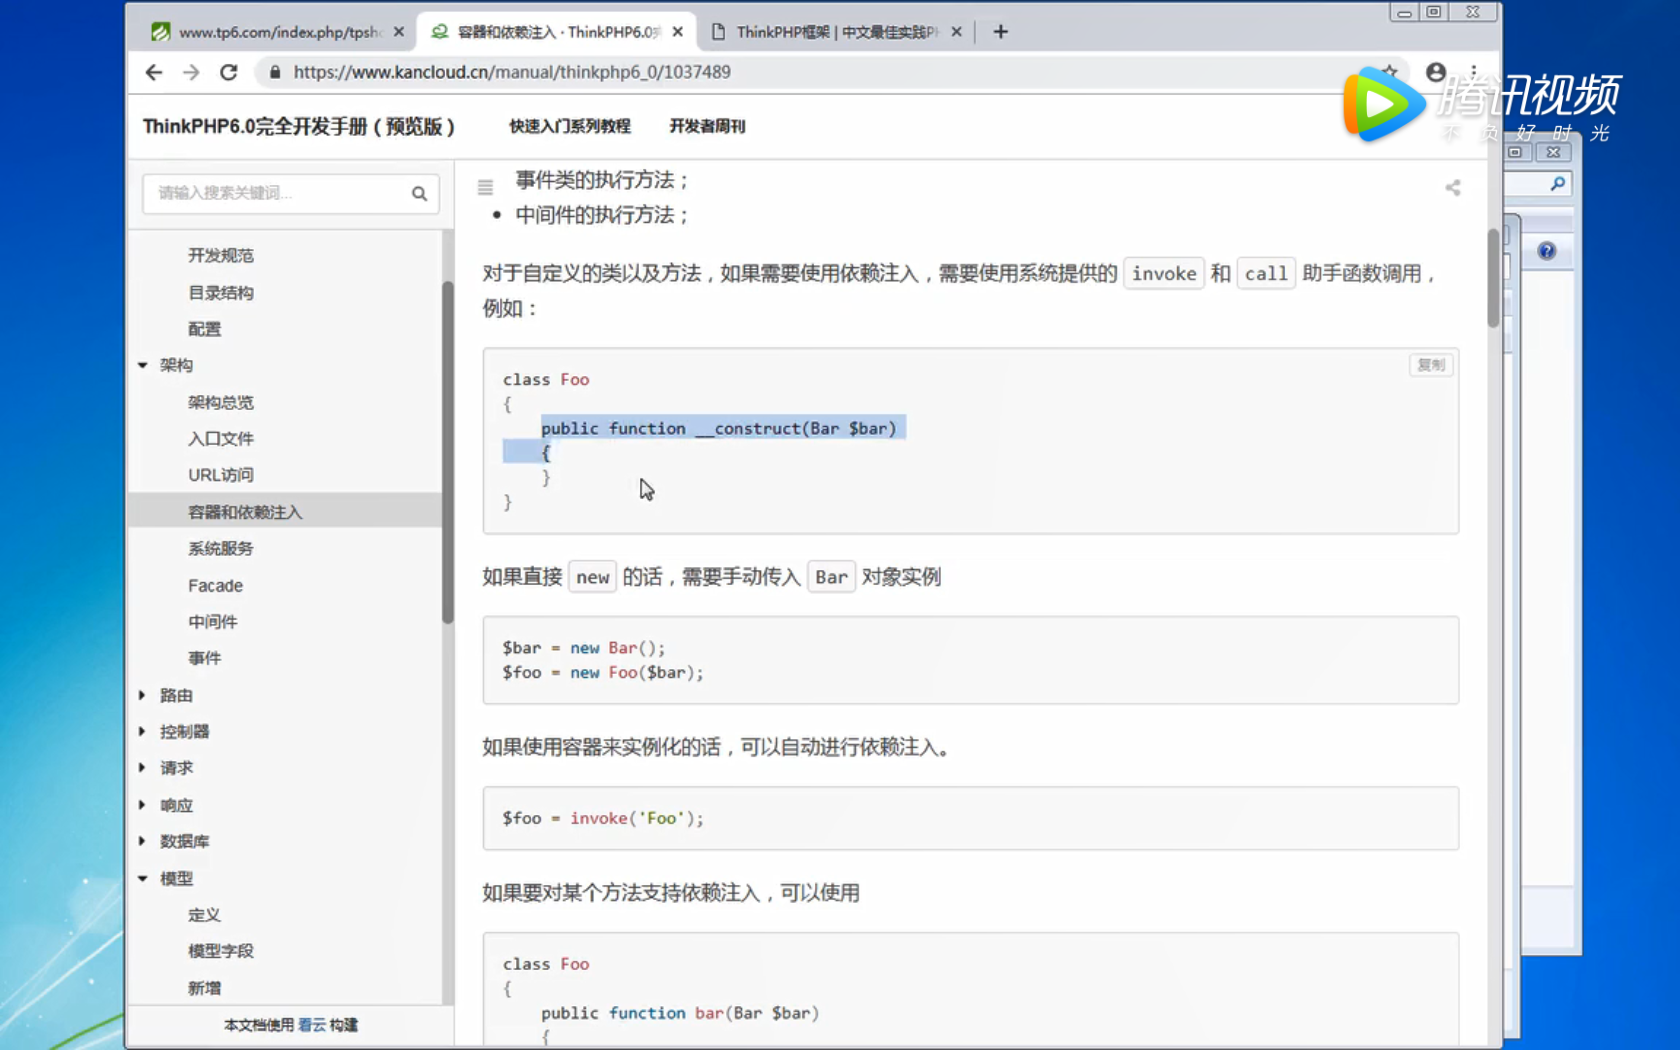Click the share icon at top right of article

1453,188
